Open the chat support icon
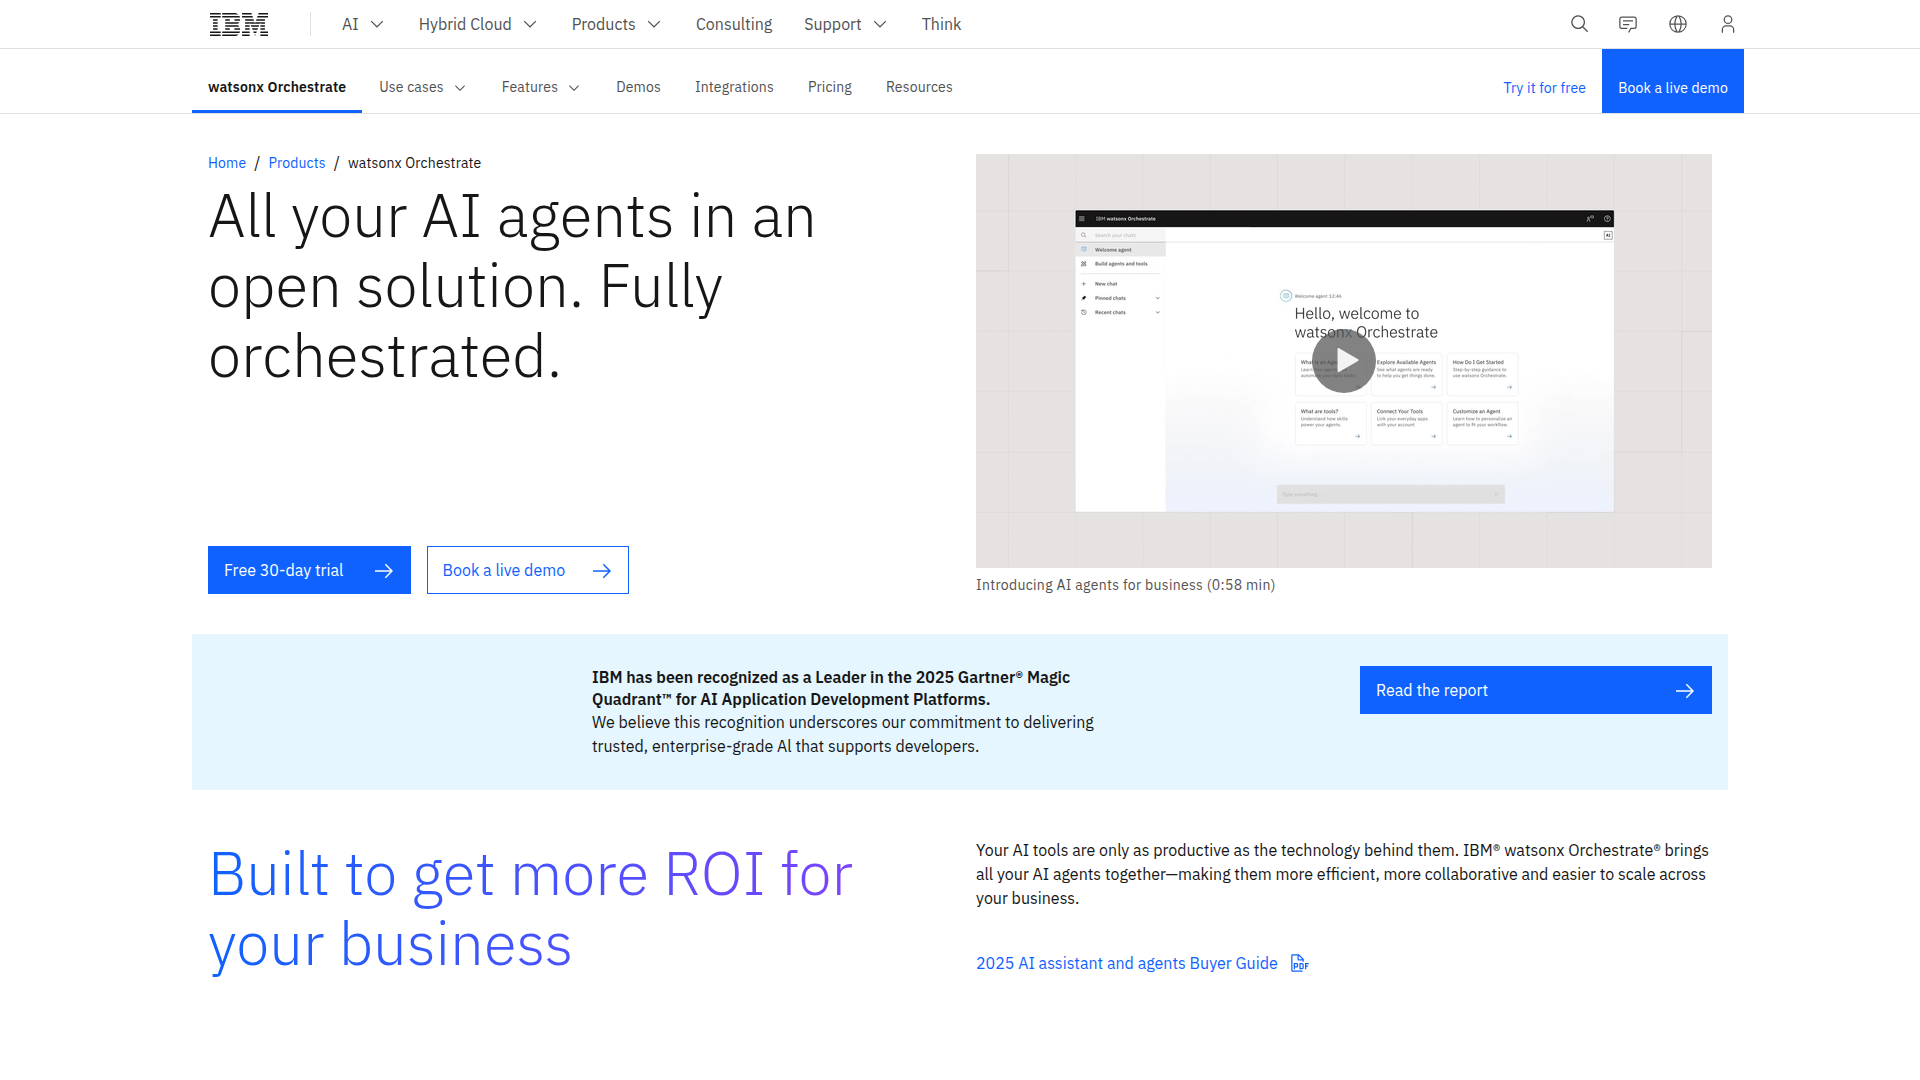This screenshot has height=1080, width=1920. pos(1628,24)
